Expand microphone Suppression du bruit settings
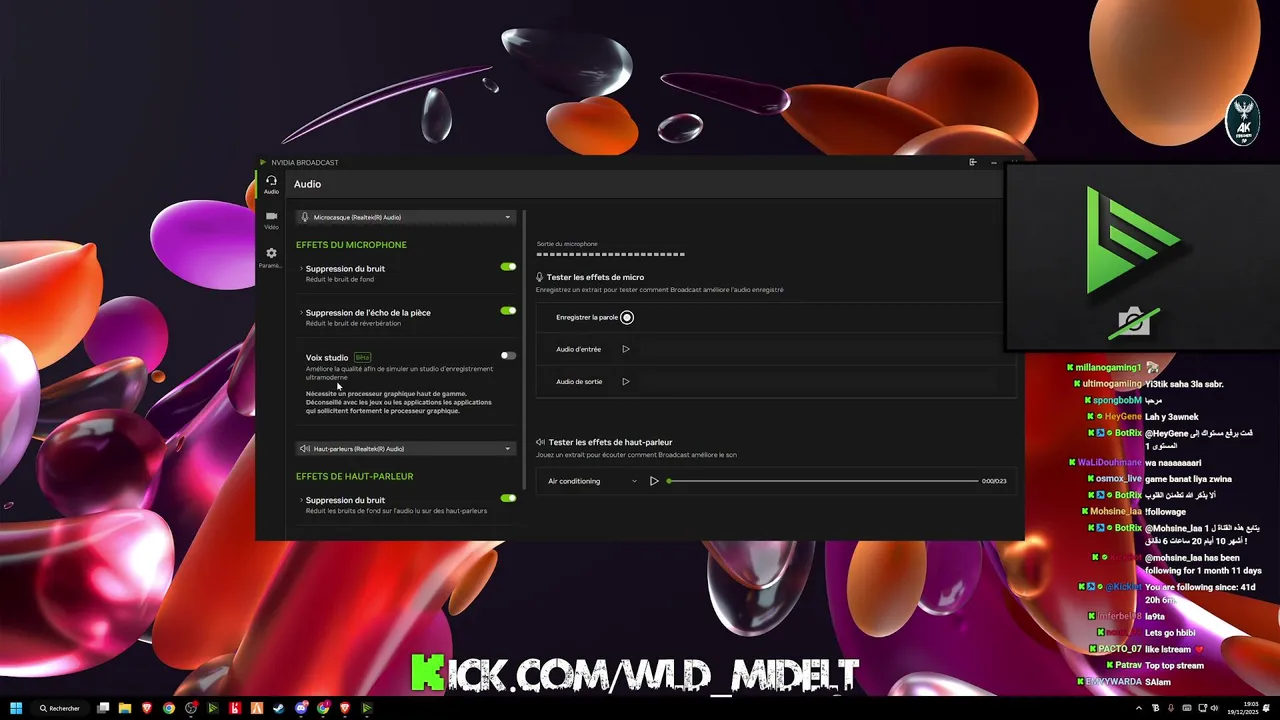The width and height of the screenshot is (1280, 720). (x=301, y=268)
